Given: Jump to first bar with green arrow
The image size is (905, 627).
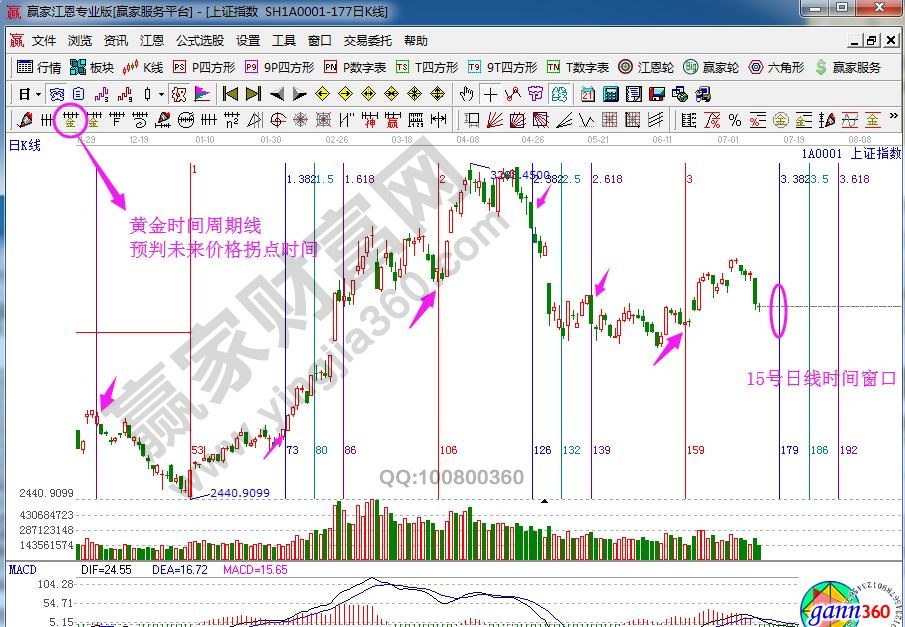Looking at the screenshot, I should click(230, 94).
